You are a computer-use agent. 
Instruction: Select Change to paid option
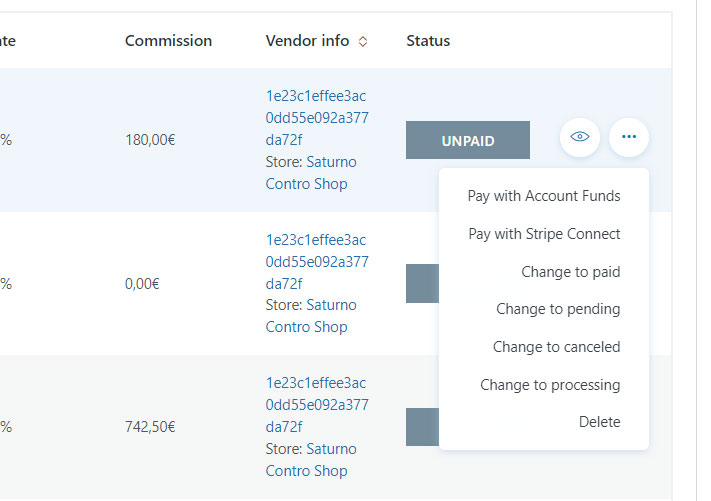pos(570,272)
